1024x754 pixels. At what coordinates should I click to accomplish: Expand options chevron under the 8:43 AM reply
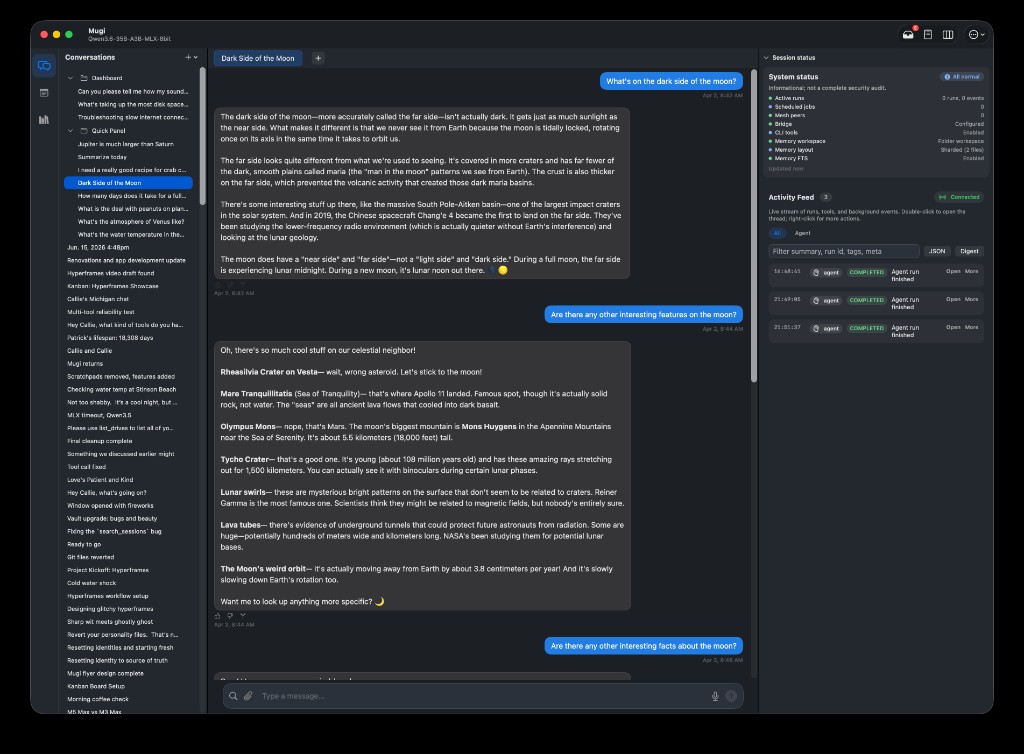coord(243,284)
